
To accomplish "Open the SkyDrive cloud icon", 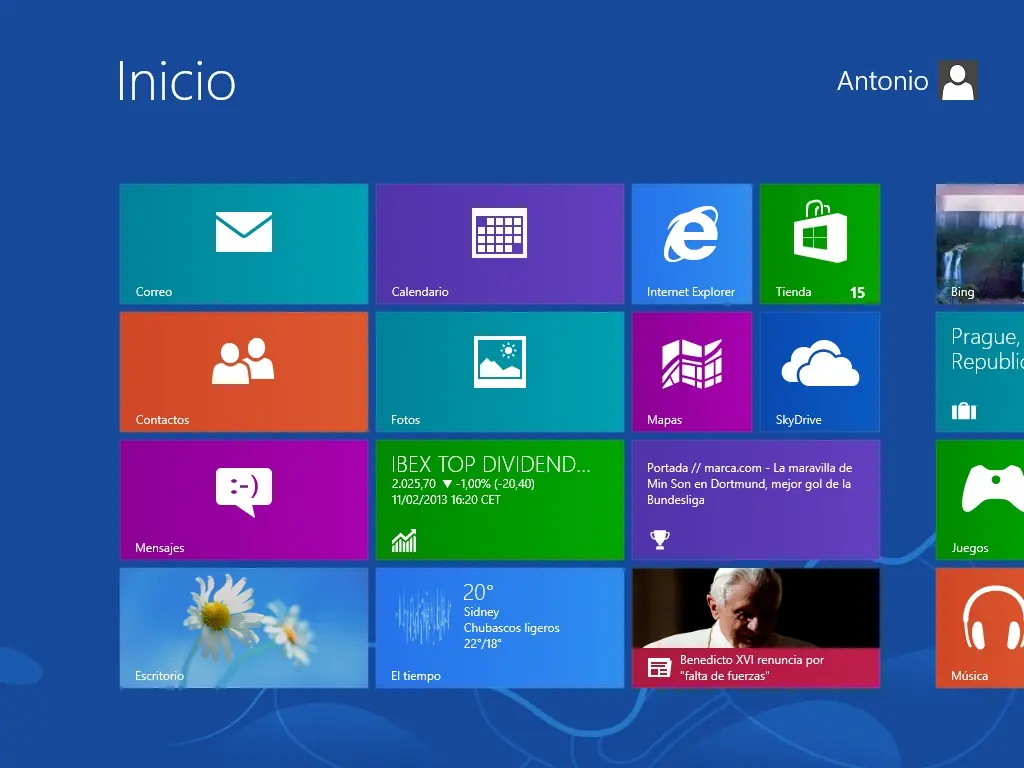I will point(820,363).
